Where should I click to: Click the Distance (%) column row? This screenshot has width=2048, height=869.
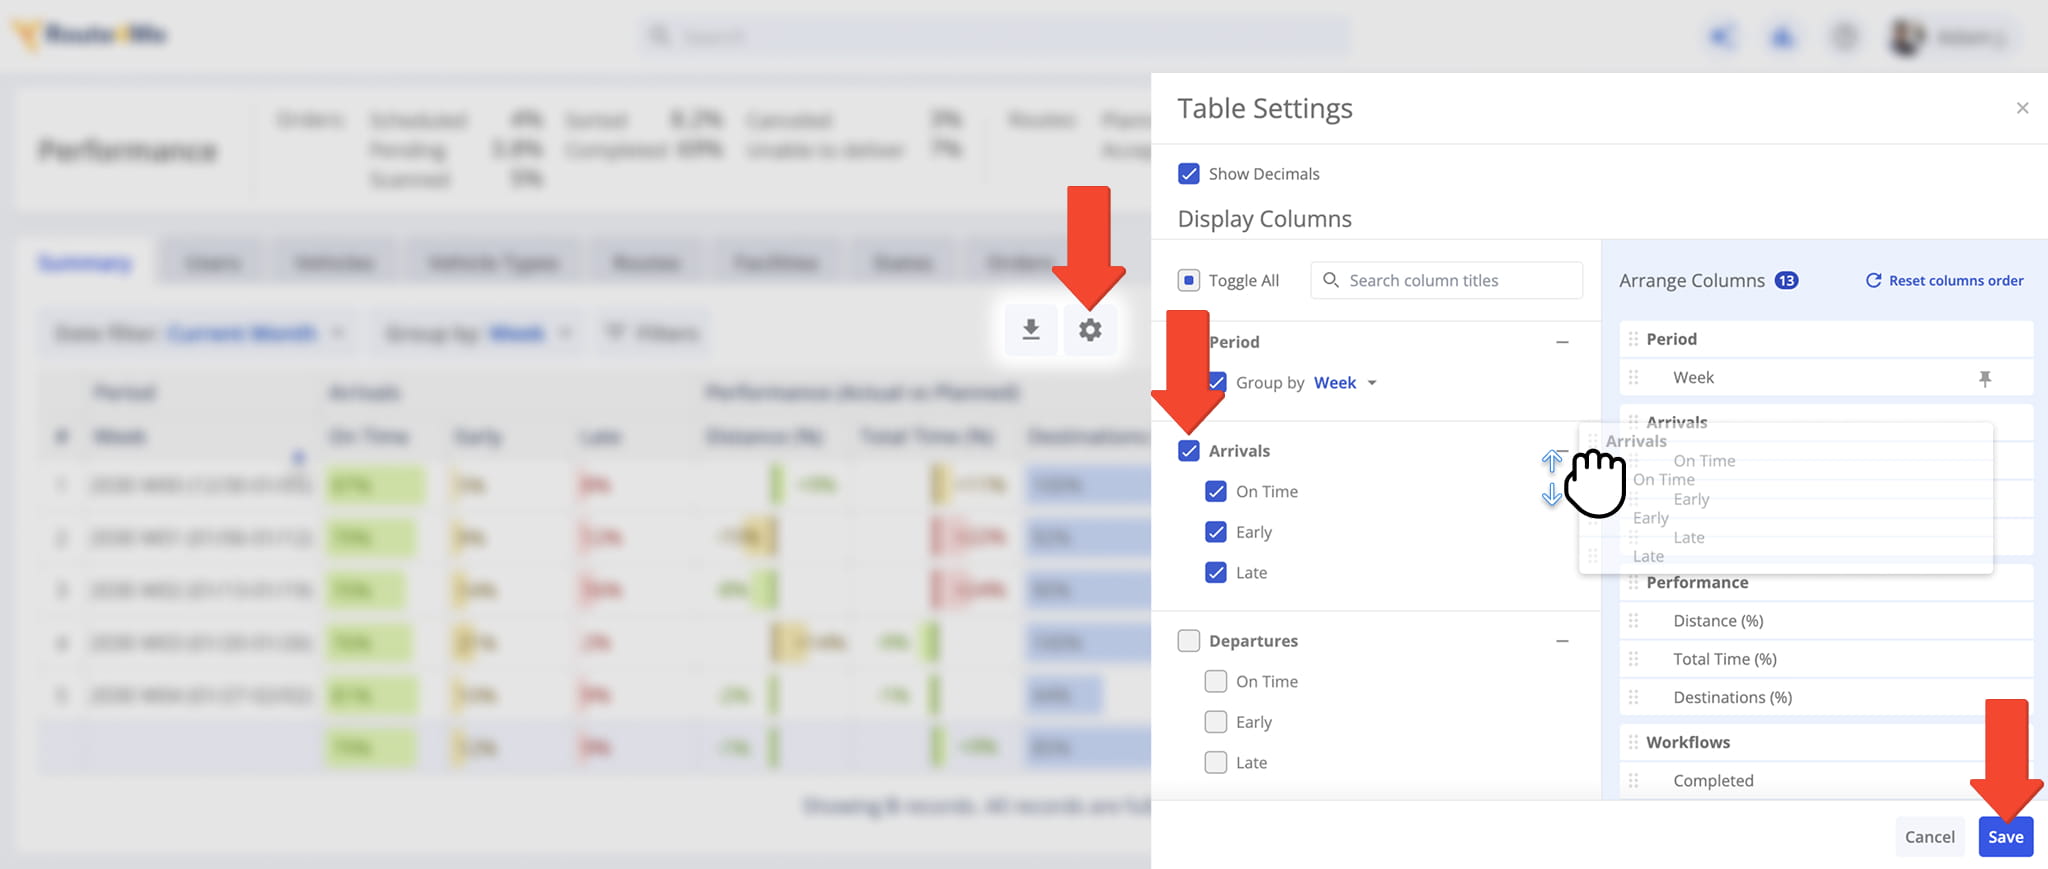click(1825, 621)
